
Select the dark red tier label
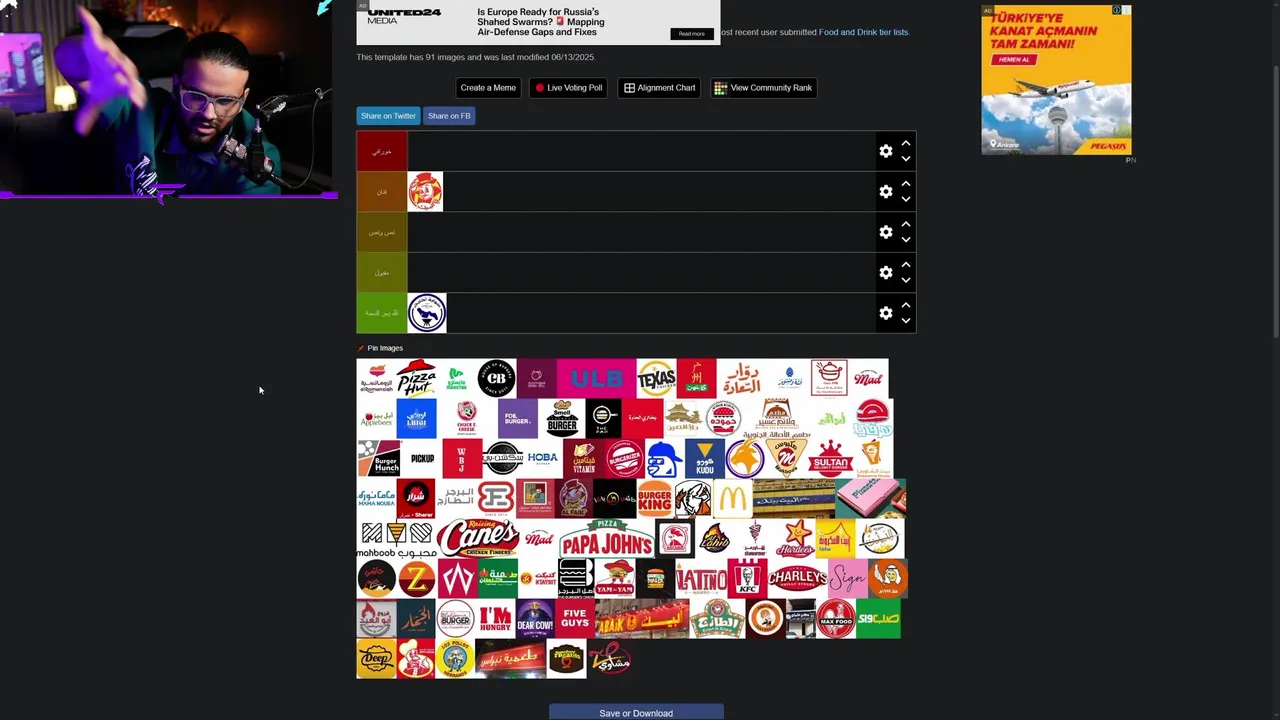(x=382, y=151)
